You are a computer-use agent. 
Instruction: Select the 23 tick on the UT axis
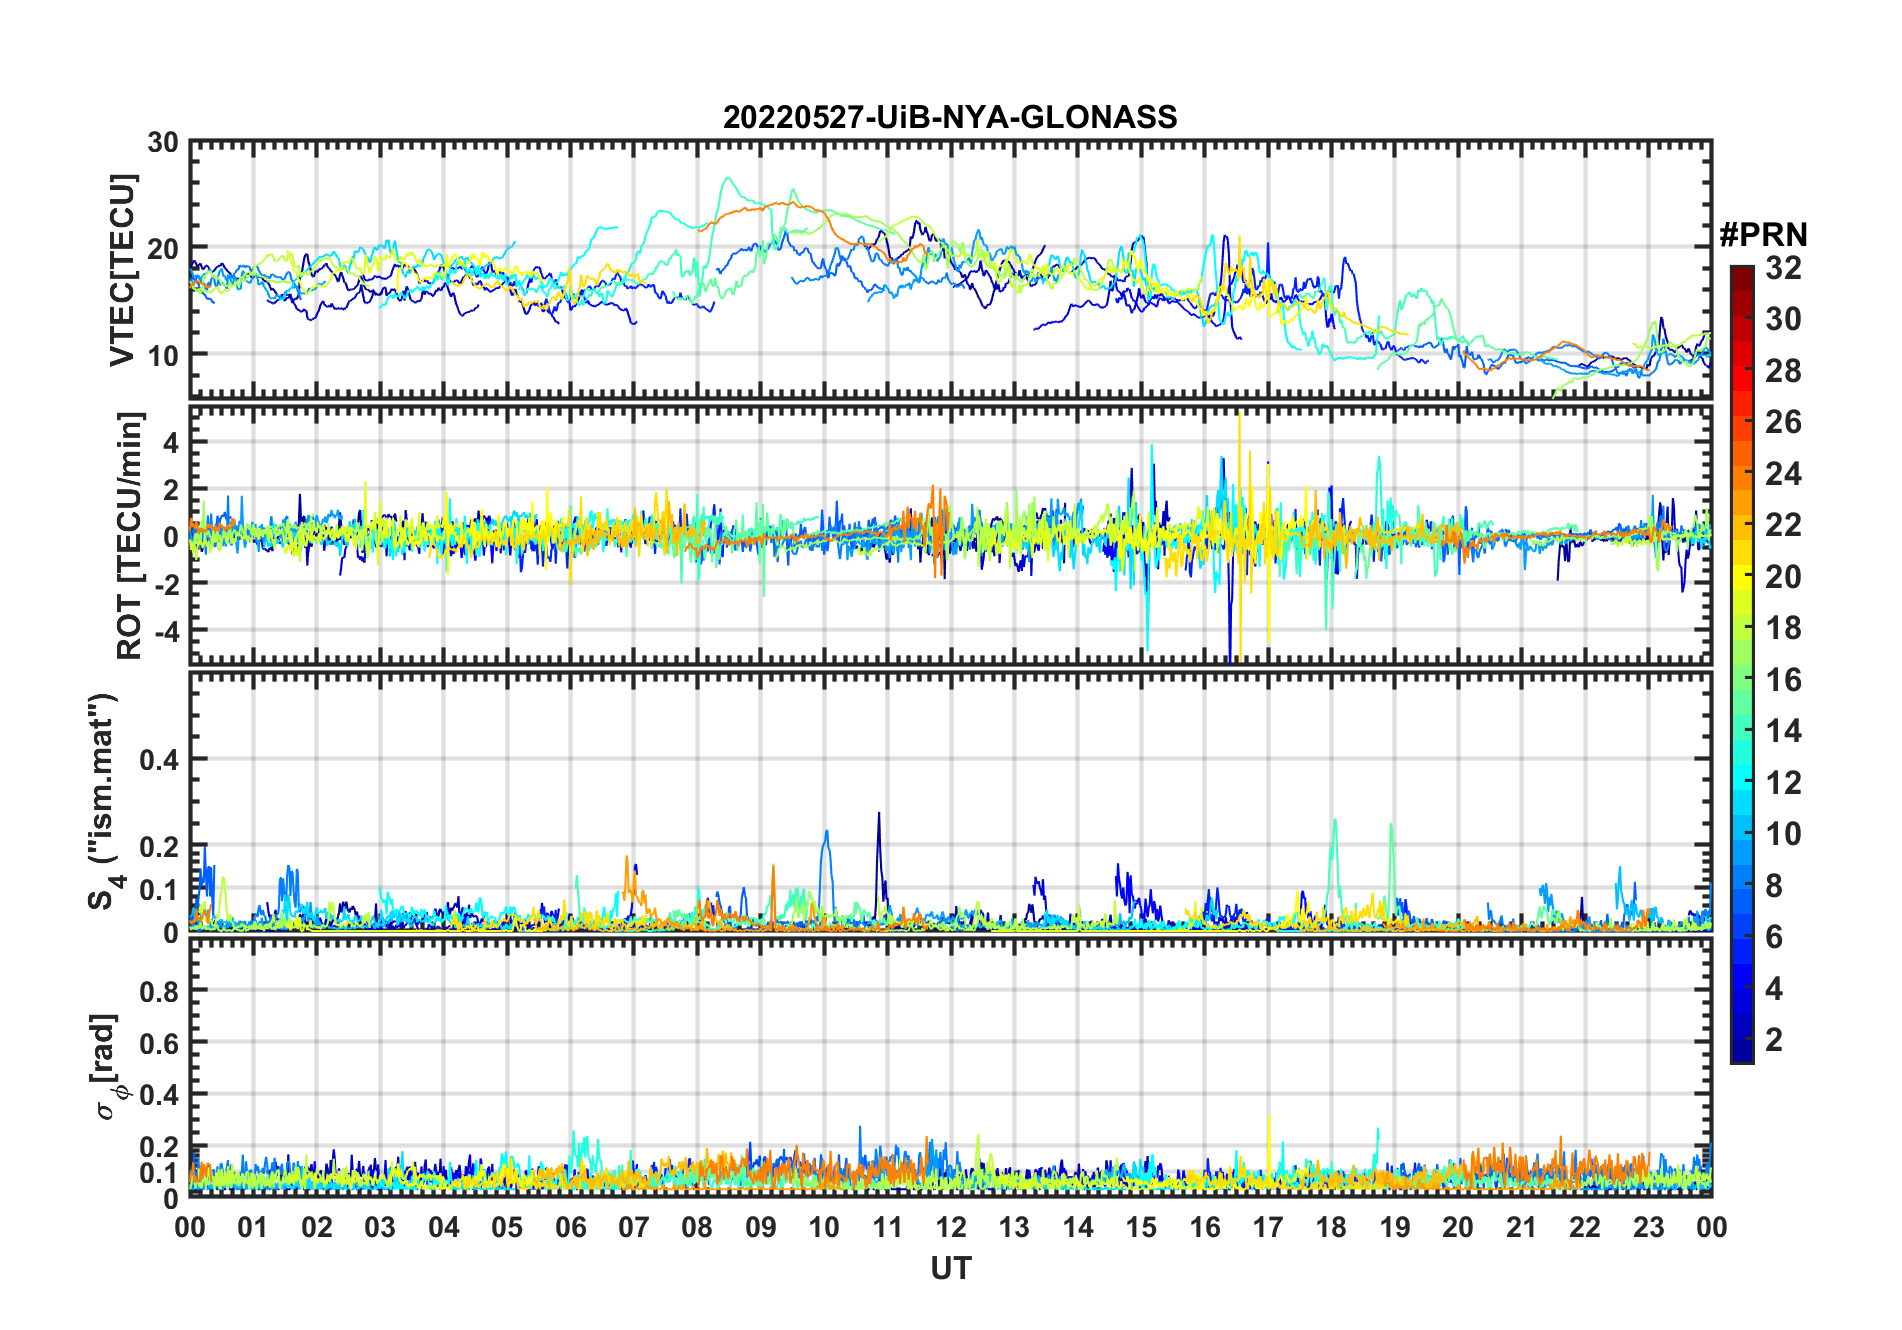point(1648,1228)
